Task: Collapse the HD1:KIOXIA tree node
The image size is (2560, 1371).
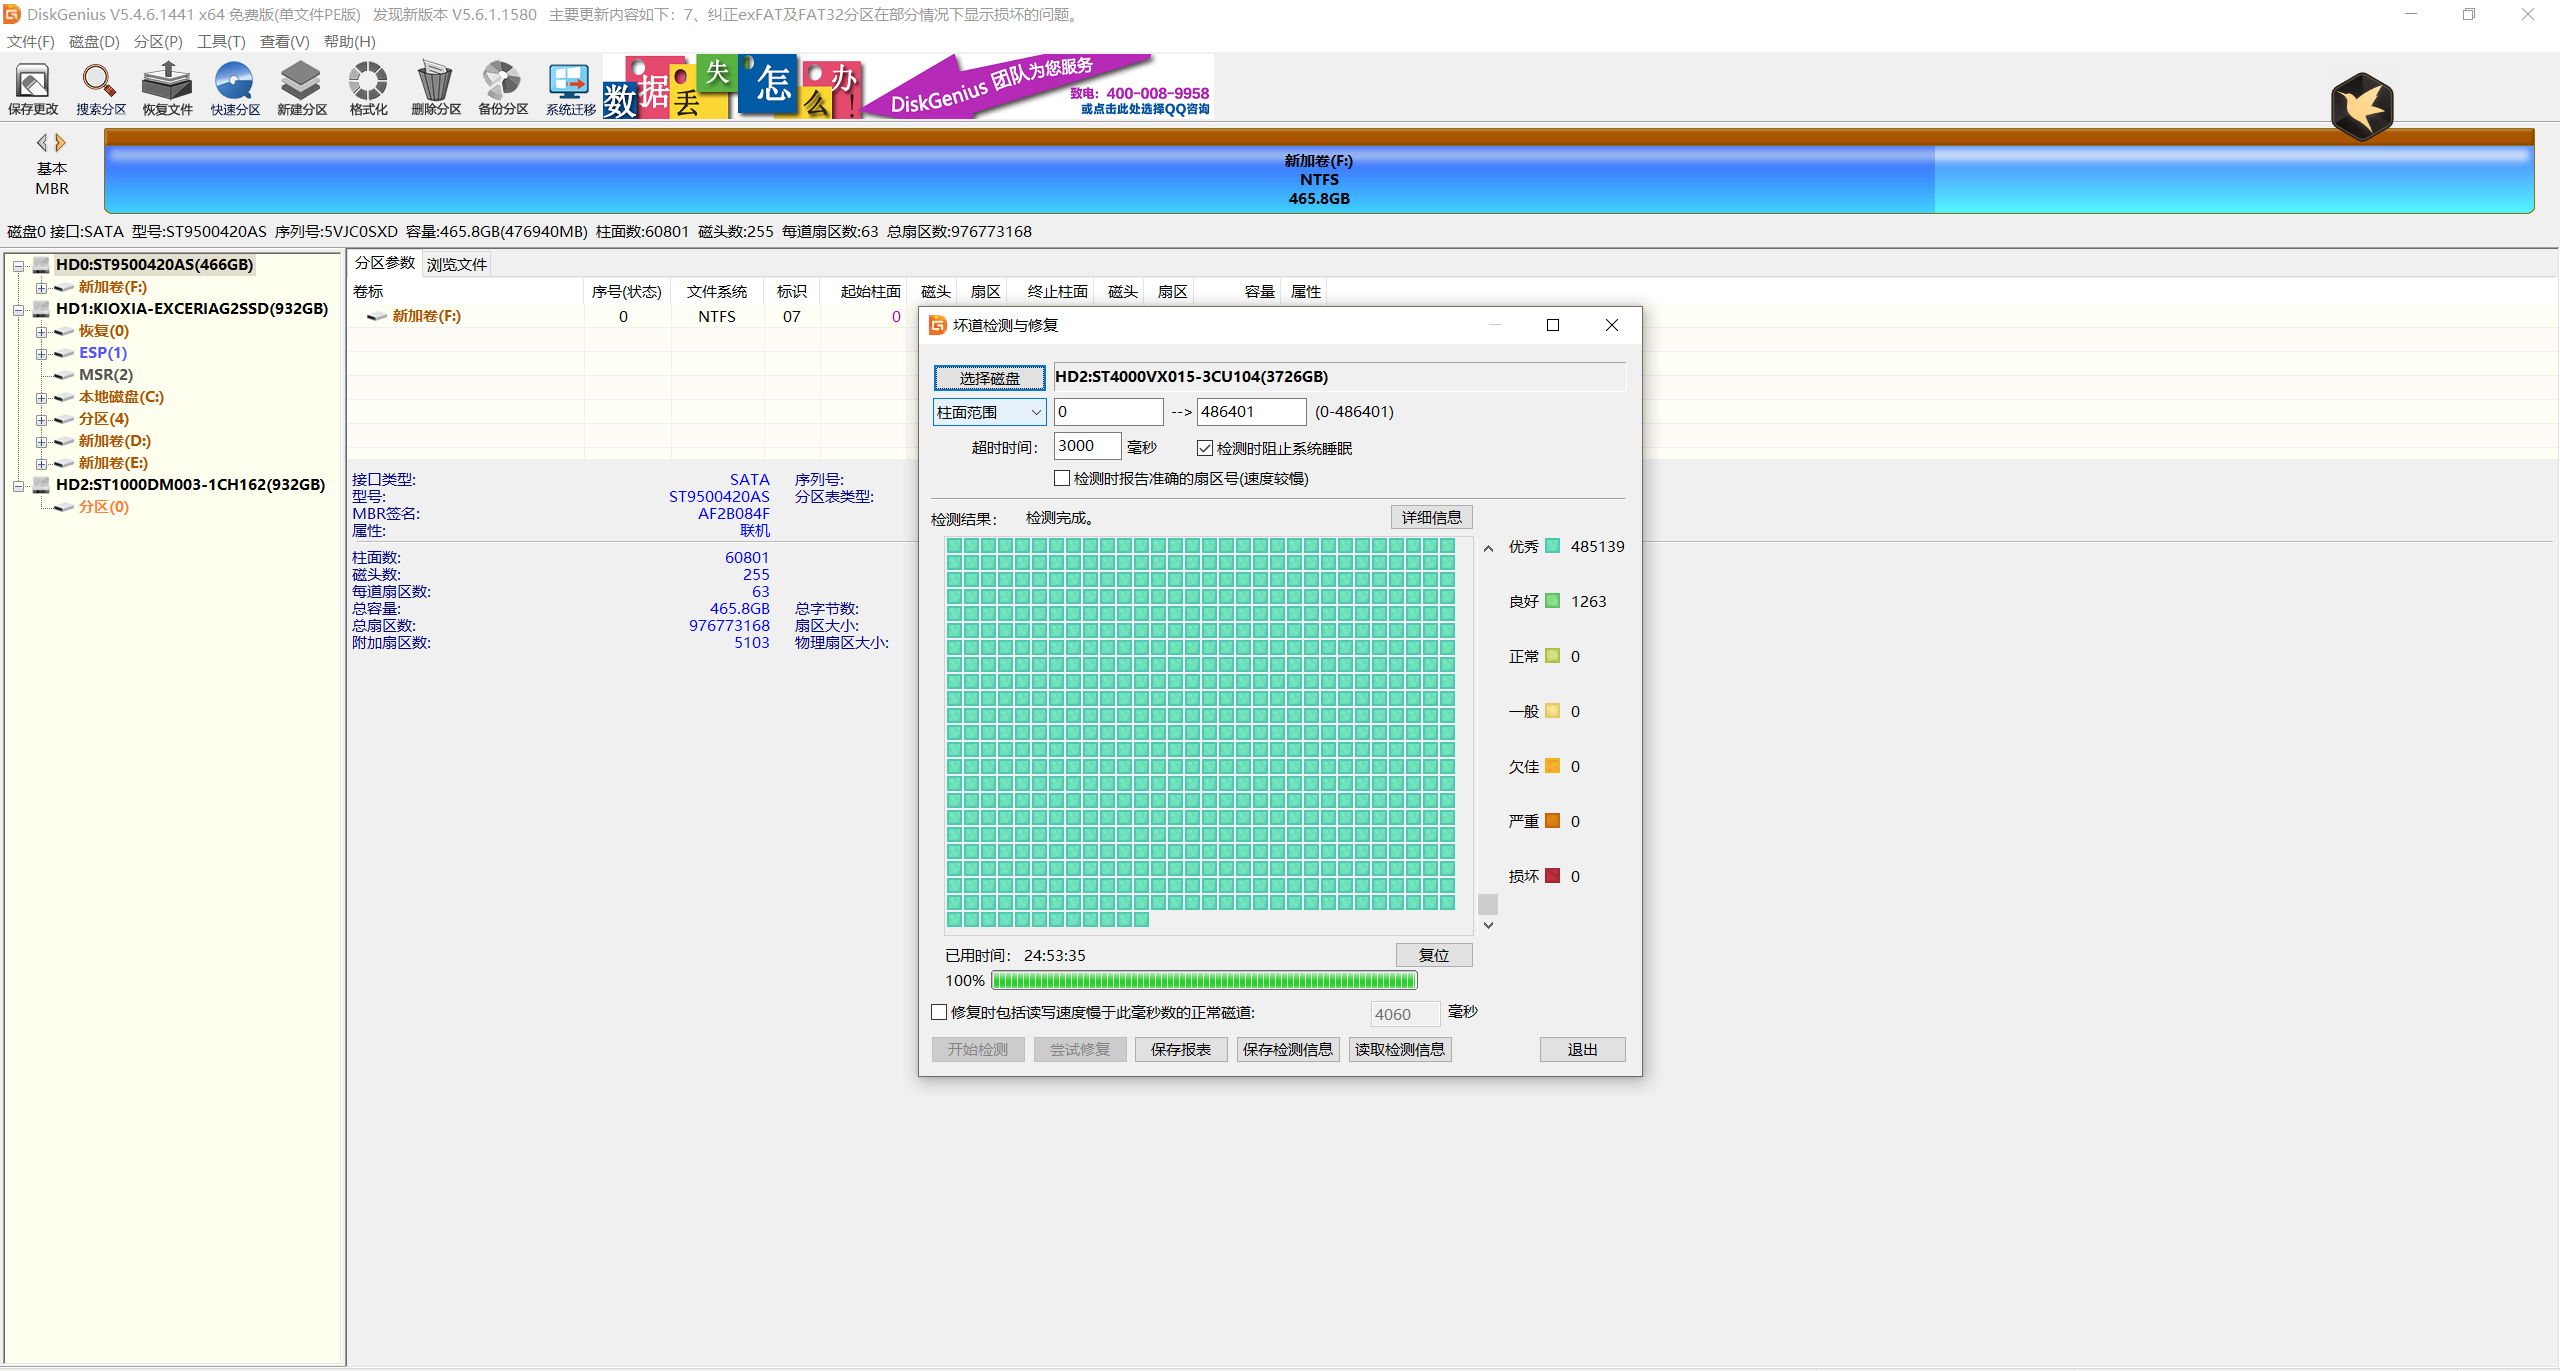Action: click(19, 310)
